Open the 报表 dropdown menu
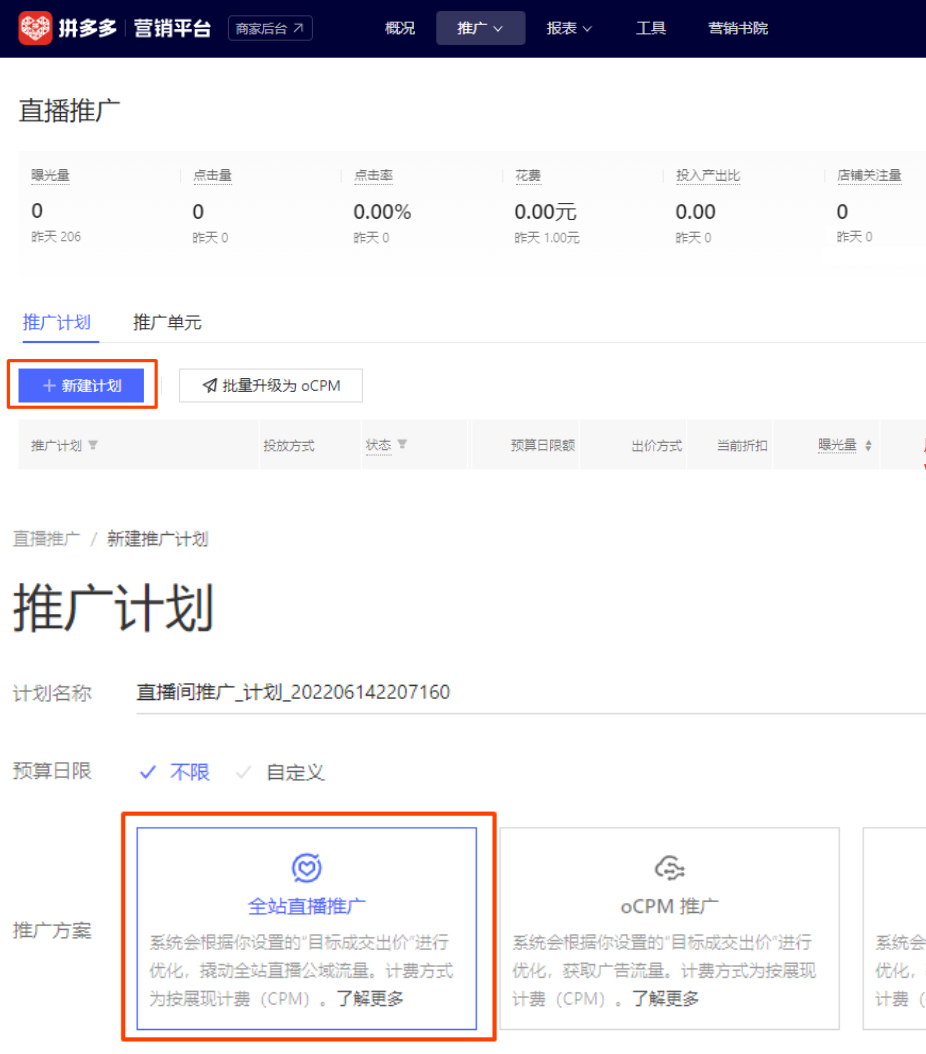The width and height of the screenshot is (926, 1054). [568, 28]
